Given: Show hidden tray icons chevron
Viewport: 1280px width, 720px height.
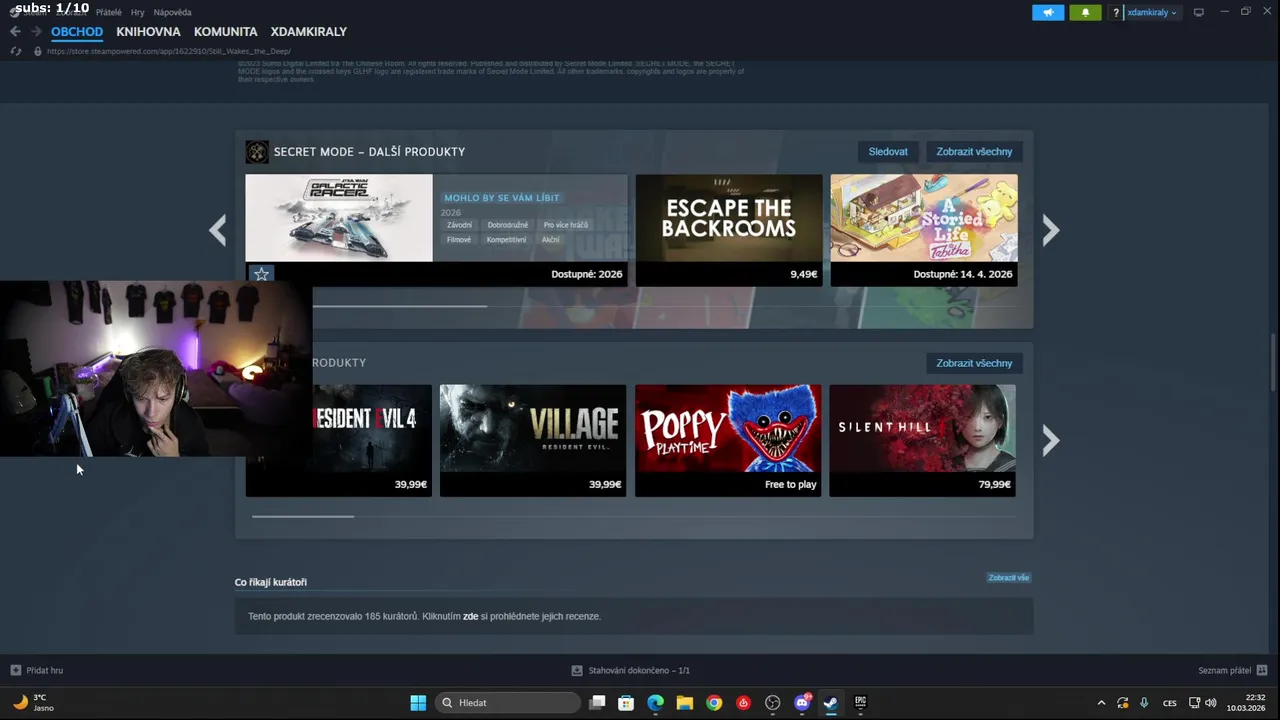Looking at the screenshot, I should point(1101,703).
